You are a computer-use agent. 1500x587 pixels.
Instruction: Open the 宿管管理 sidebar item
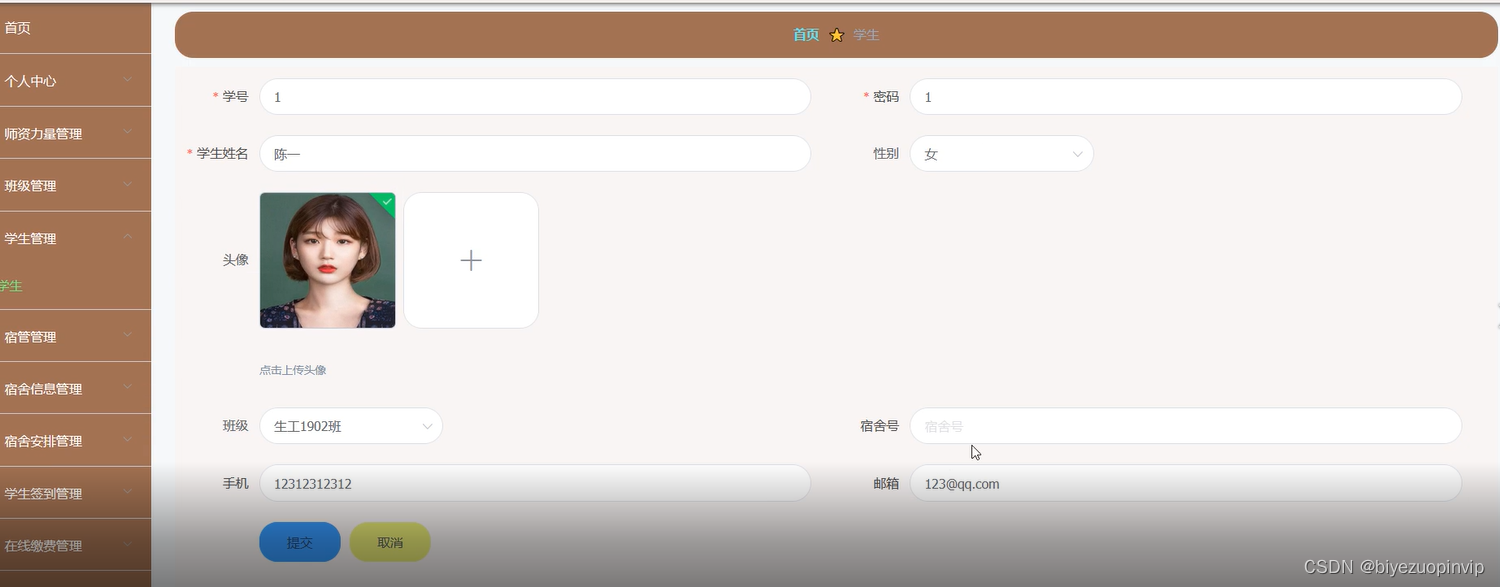pyautogui.click(x=75, y=336)
